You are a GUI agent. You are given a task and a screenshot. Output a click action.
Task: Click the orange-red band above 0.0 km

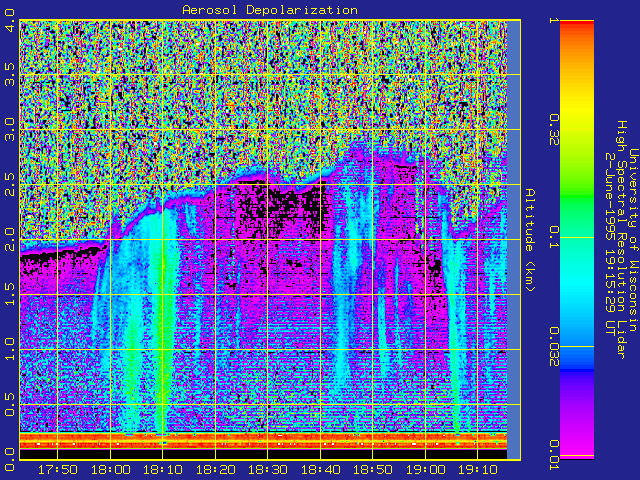click(x=263, y=441)
